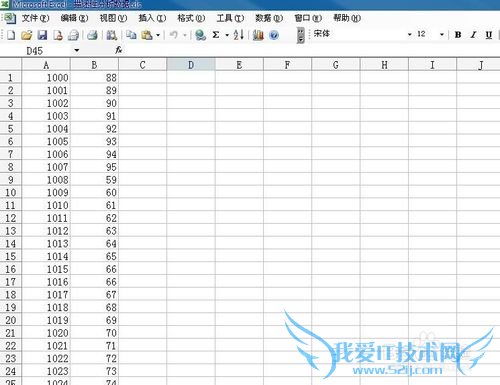Click the Undo arrow icon

[174, 35]
